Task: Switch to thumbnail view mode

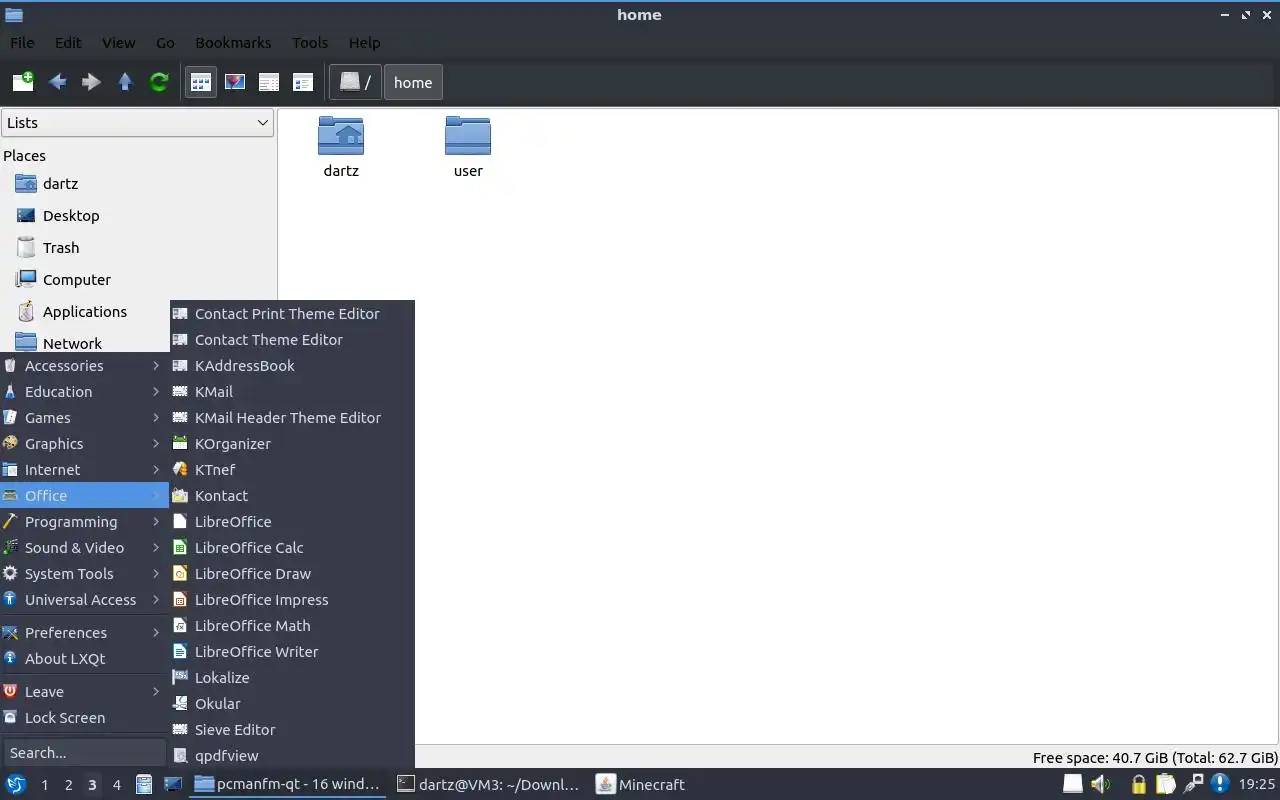Action: [x=235, y=82]
